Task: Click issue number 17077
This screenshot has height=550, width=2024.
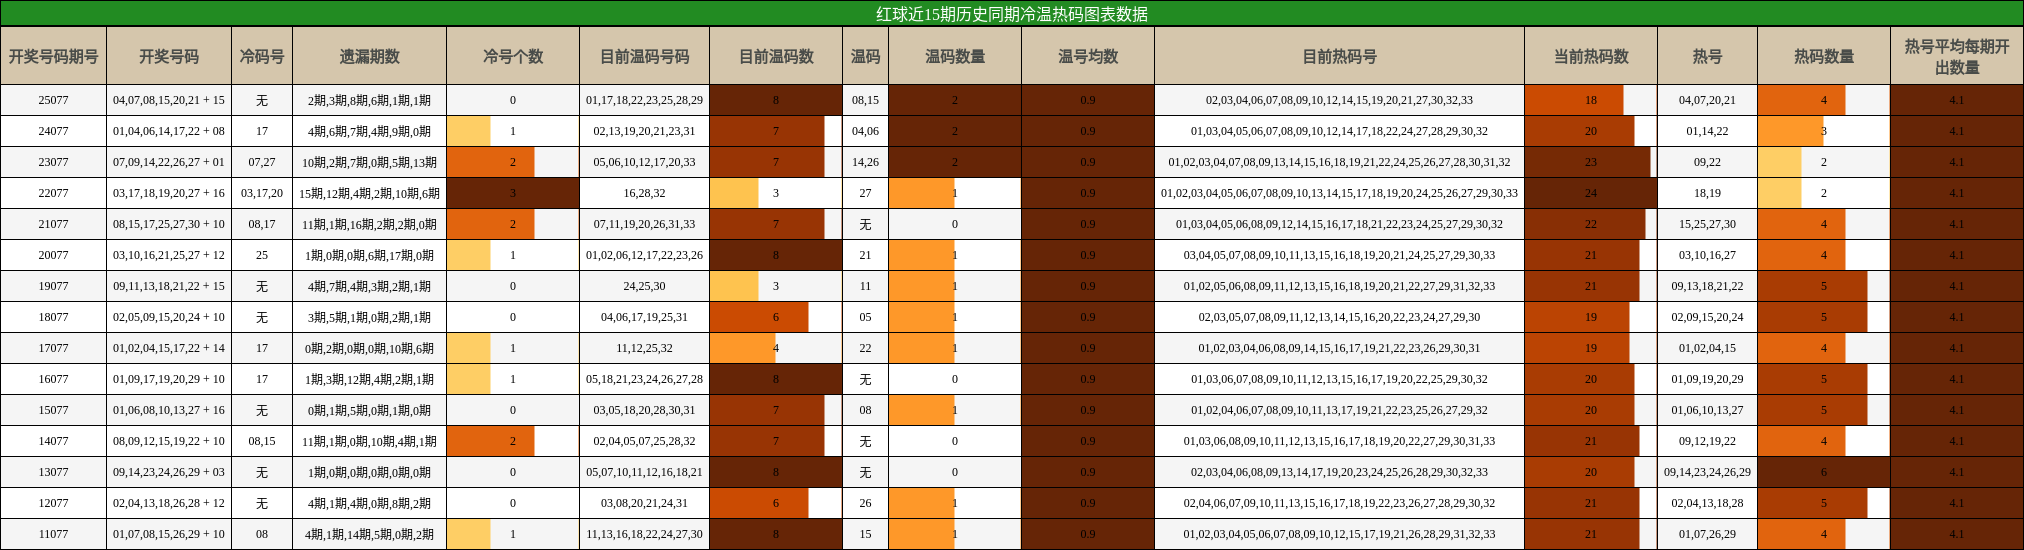Action: [53, 348]
